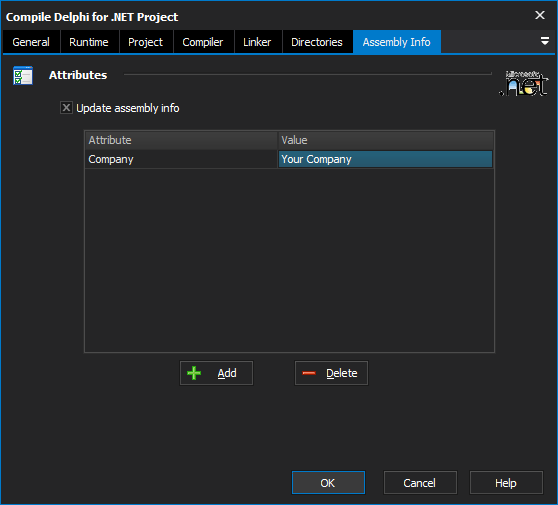This screenshot has height=505, width=558.
Task: Edit the Your Company value field
Action: tap(385, 159)
